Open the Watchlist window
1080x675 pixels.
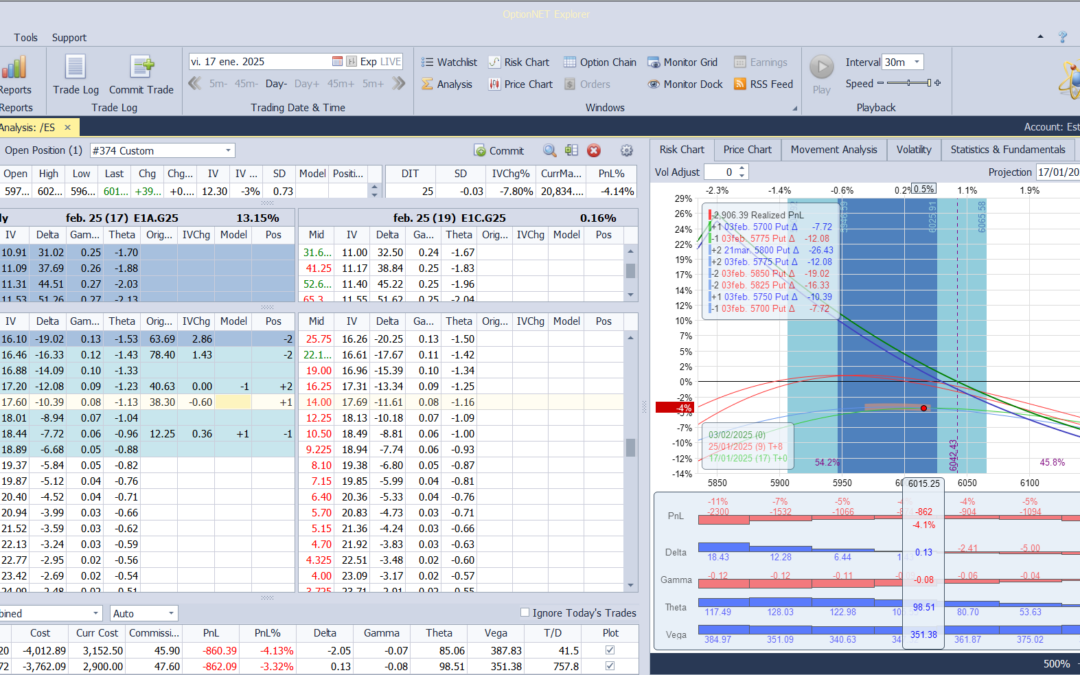(x=449, y=62)
